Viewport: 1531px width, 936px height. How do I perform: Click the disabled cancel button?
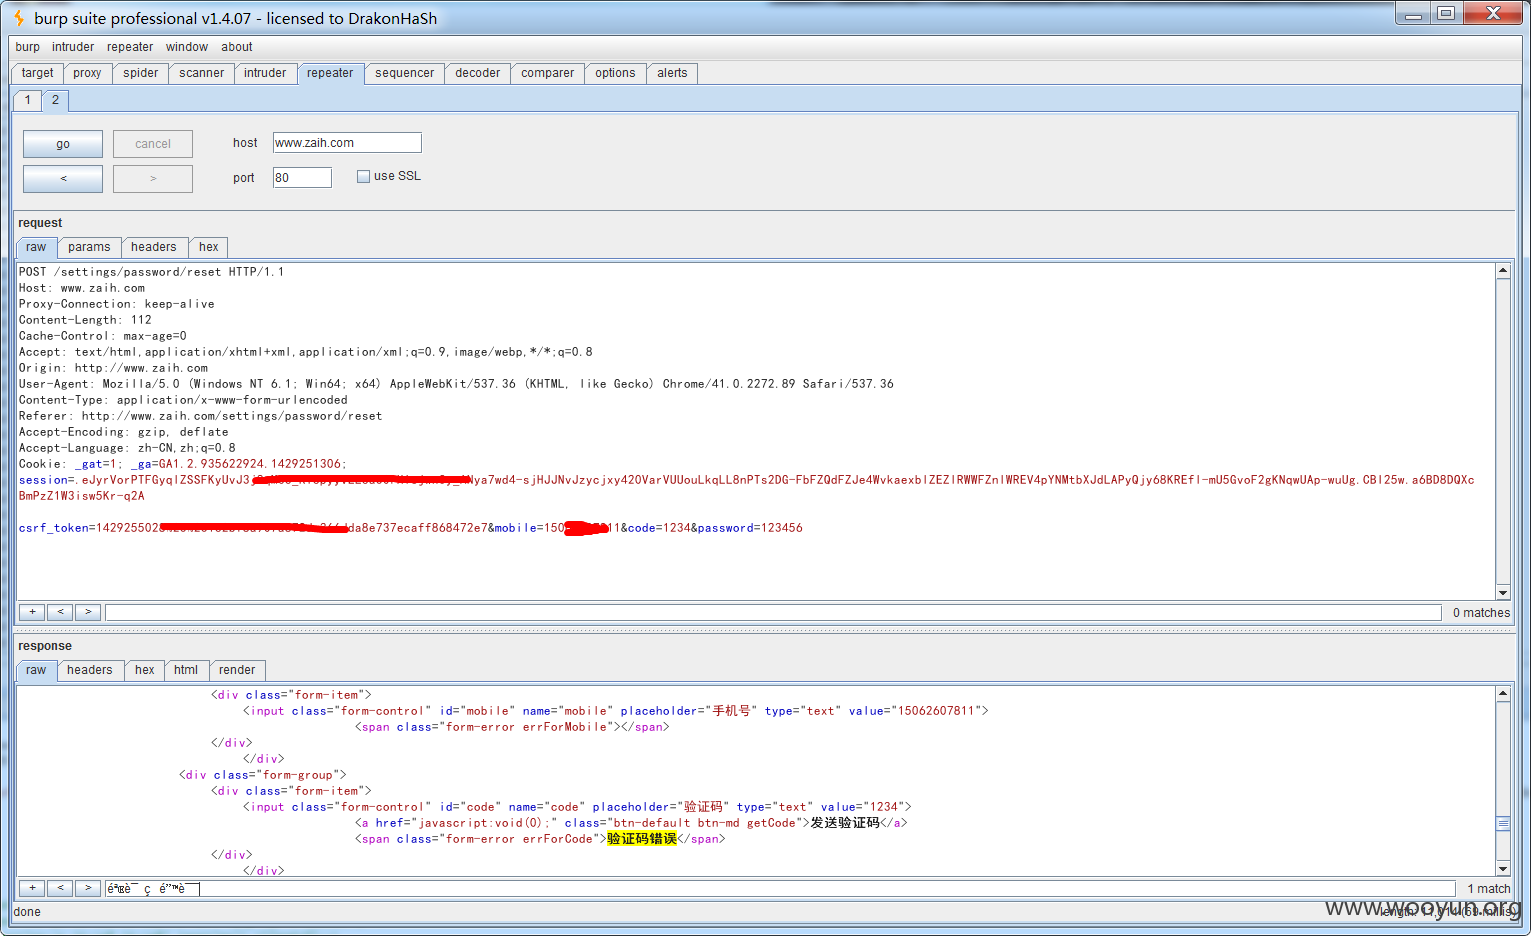[x=153, y=144]
